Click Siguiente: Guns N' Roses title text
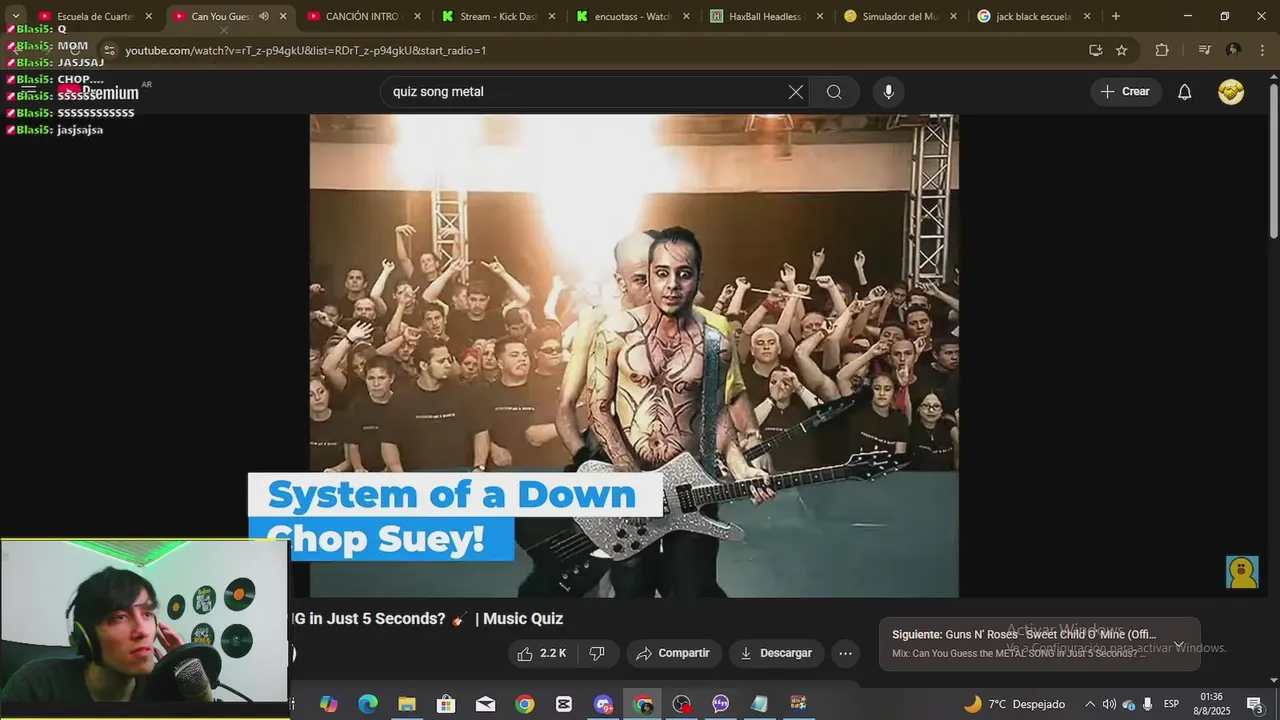This screenshot has height=720, width=1280. click(1024, 634)
